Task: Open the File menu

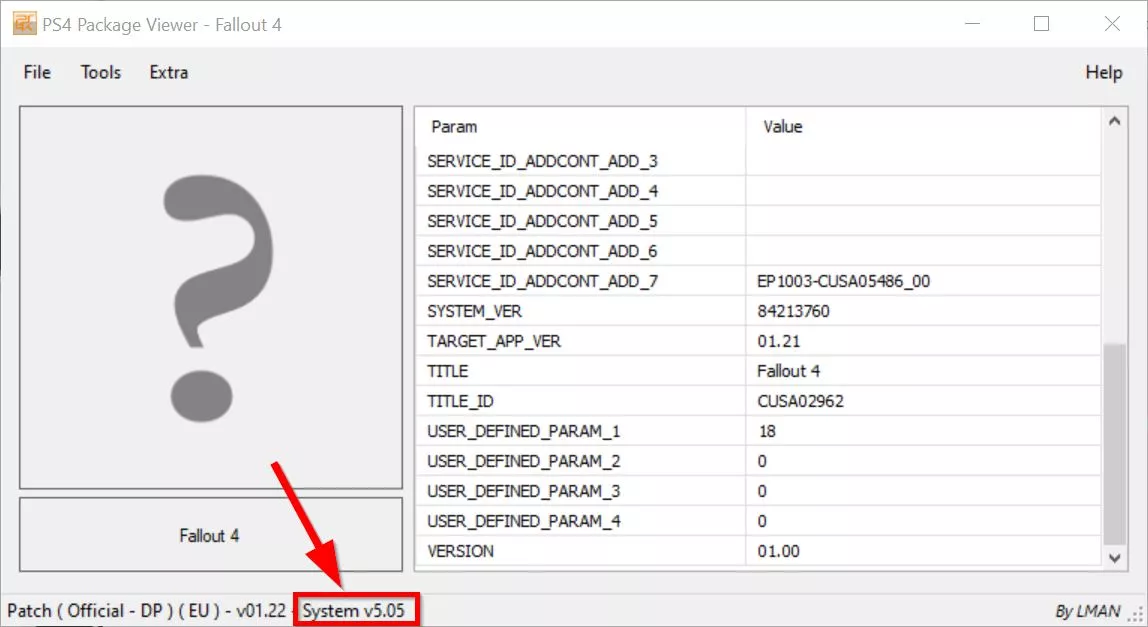Action: [x=37, y=72]
